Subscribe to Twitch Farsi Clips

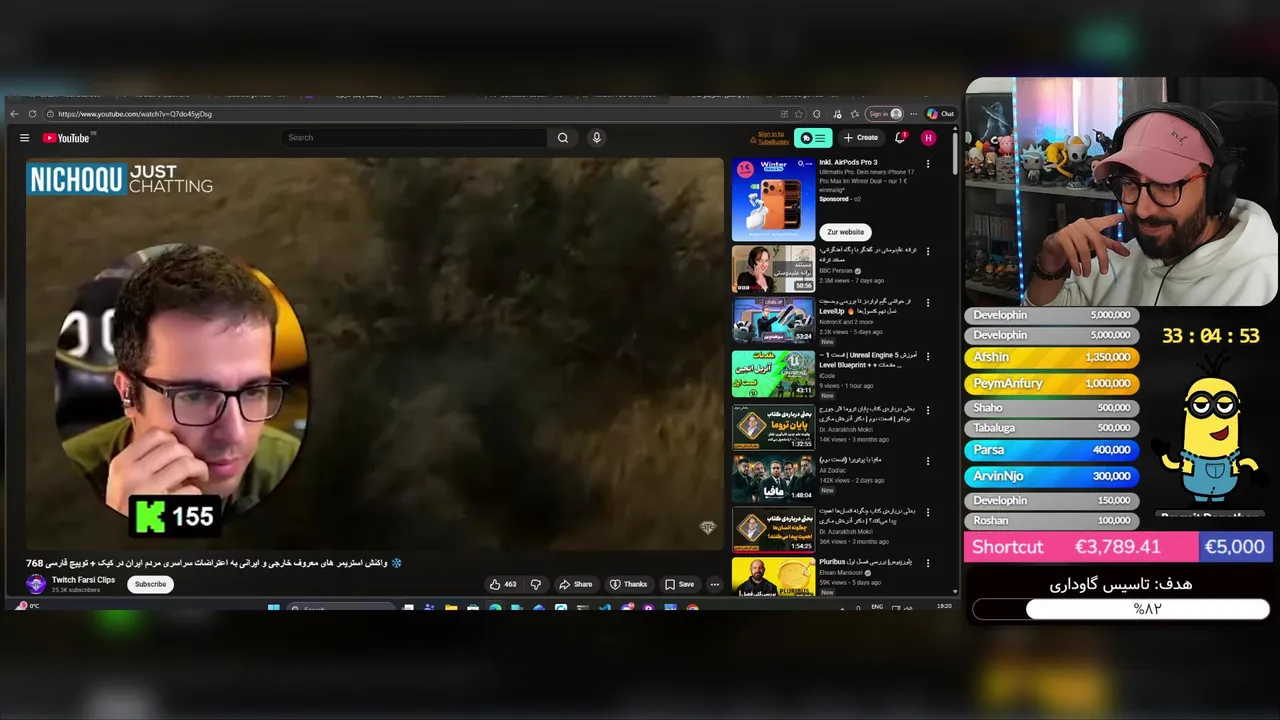coord(150,584)
